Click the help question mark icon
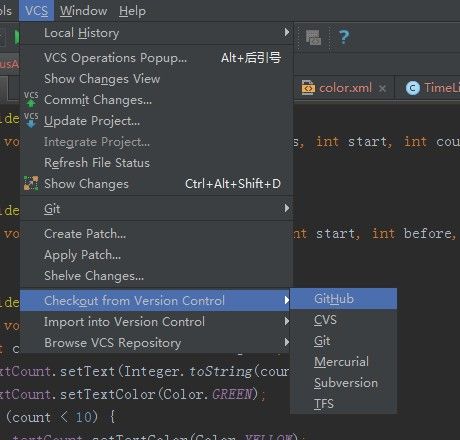The height and width of the screenshot is (440, 460). pos(344,37)
